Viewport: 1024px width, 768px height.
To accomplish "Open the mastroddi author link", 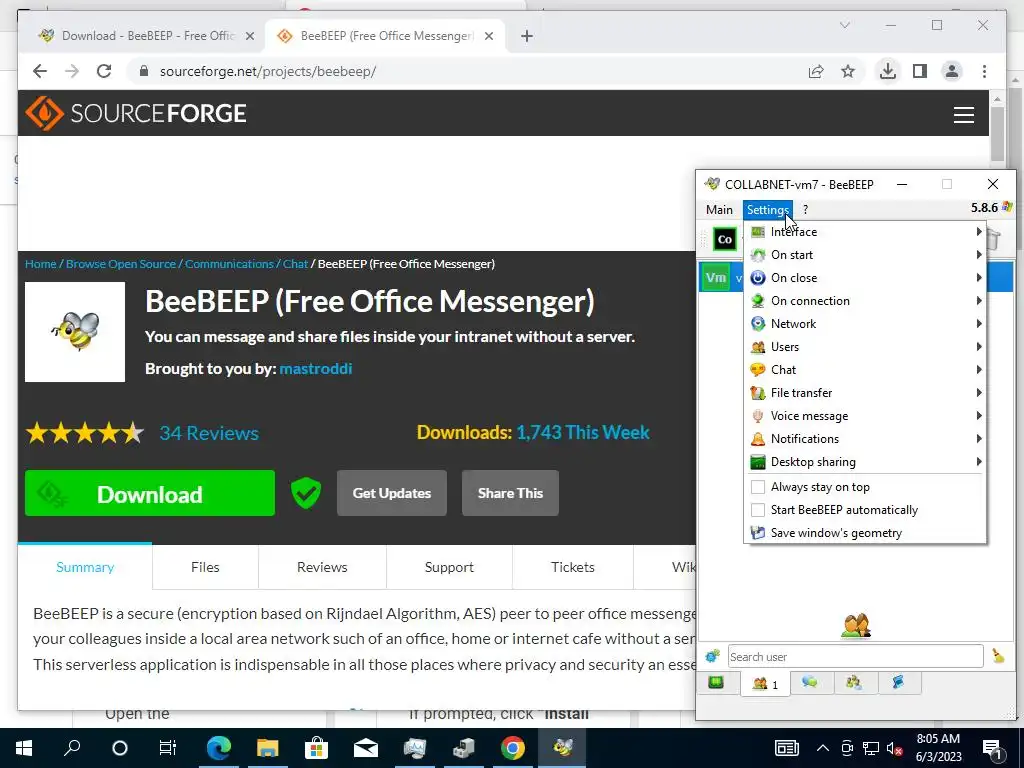I will point(315,368).
